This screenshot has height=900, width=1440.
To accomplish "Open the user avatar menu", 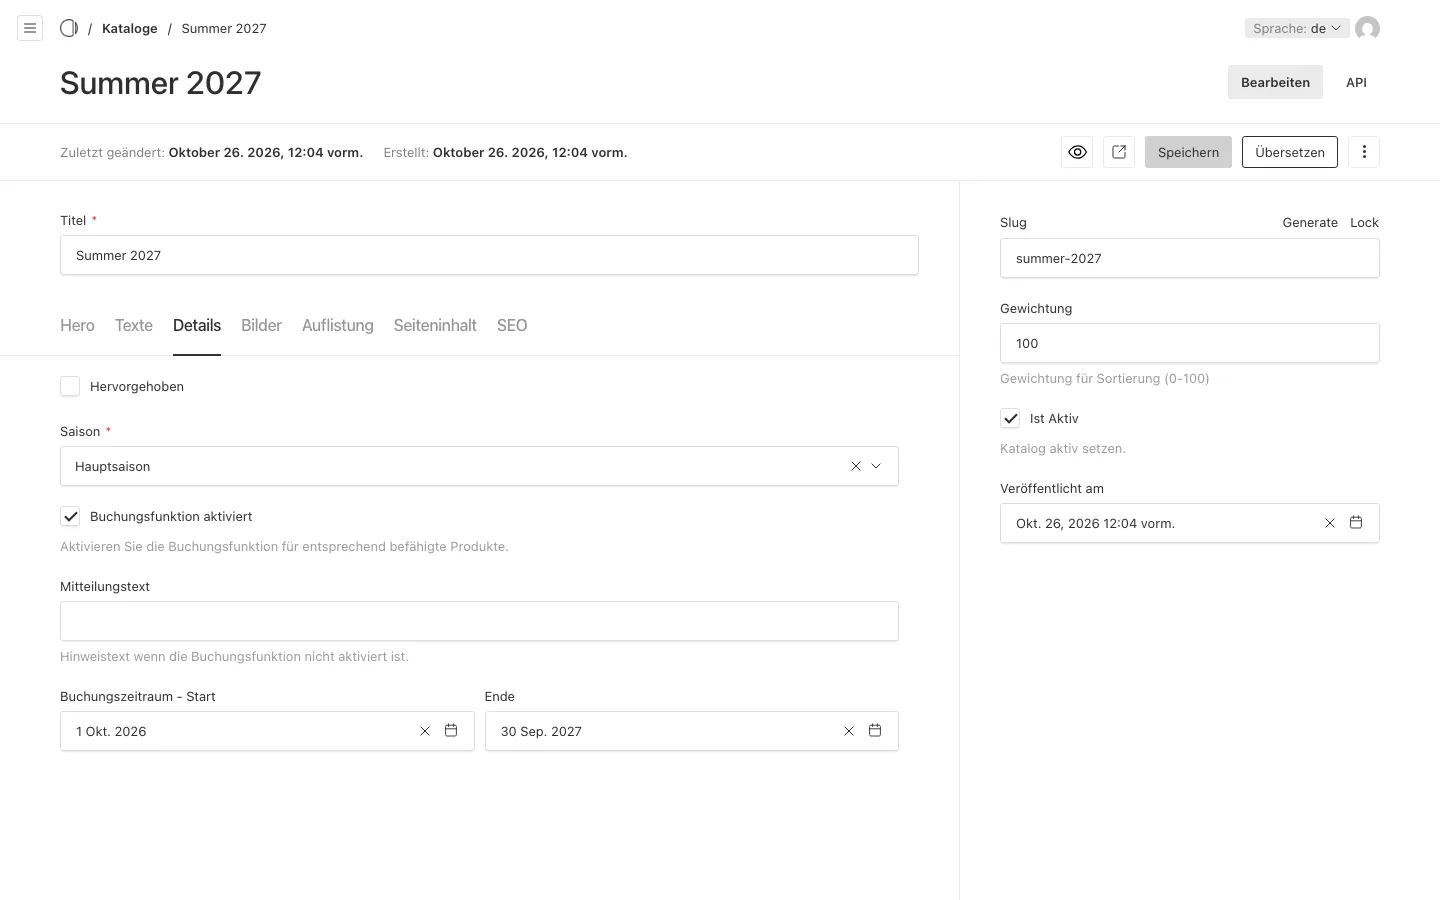I will [1367, 28].
